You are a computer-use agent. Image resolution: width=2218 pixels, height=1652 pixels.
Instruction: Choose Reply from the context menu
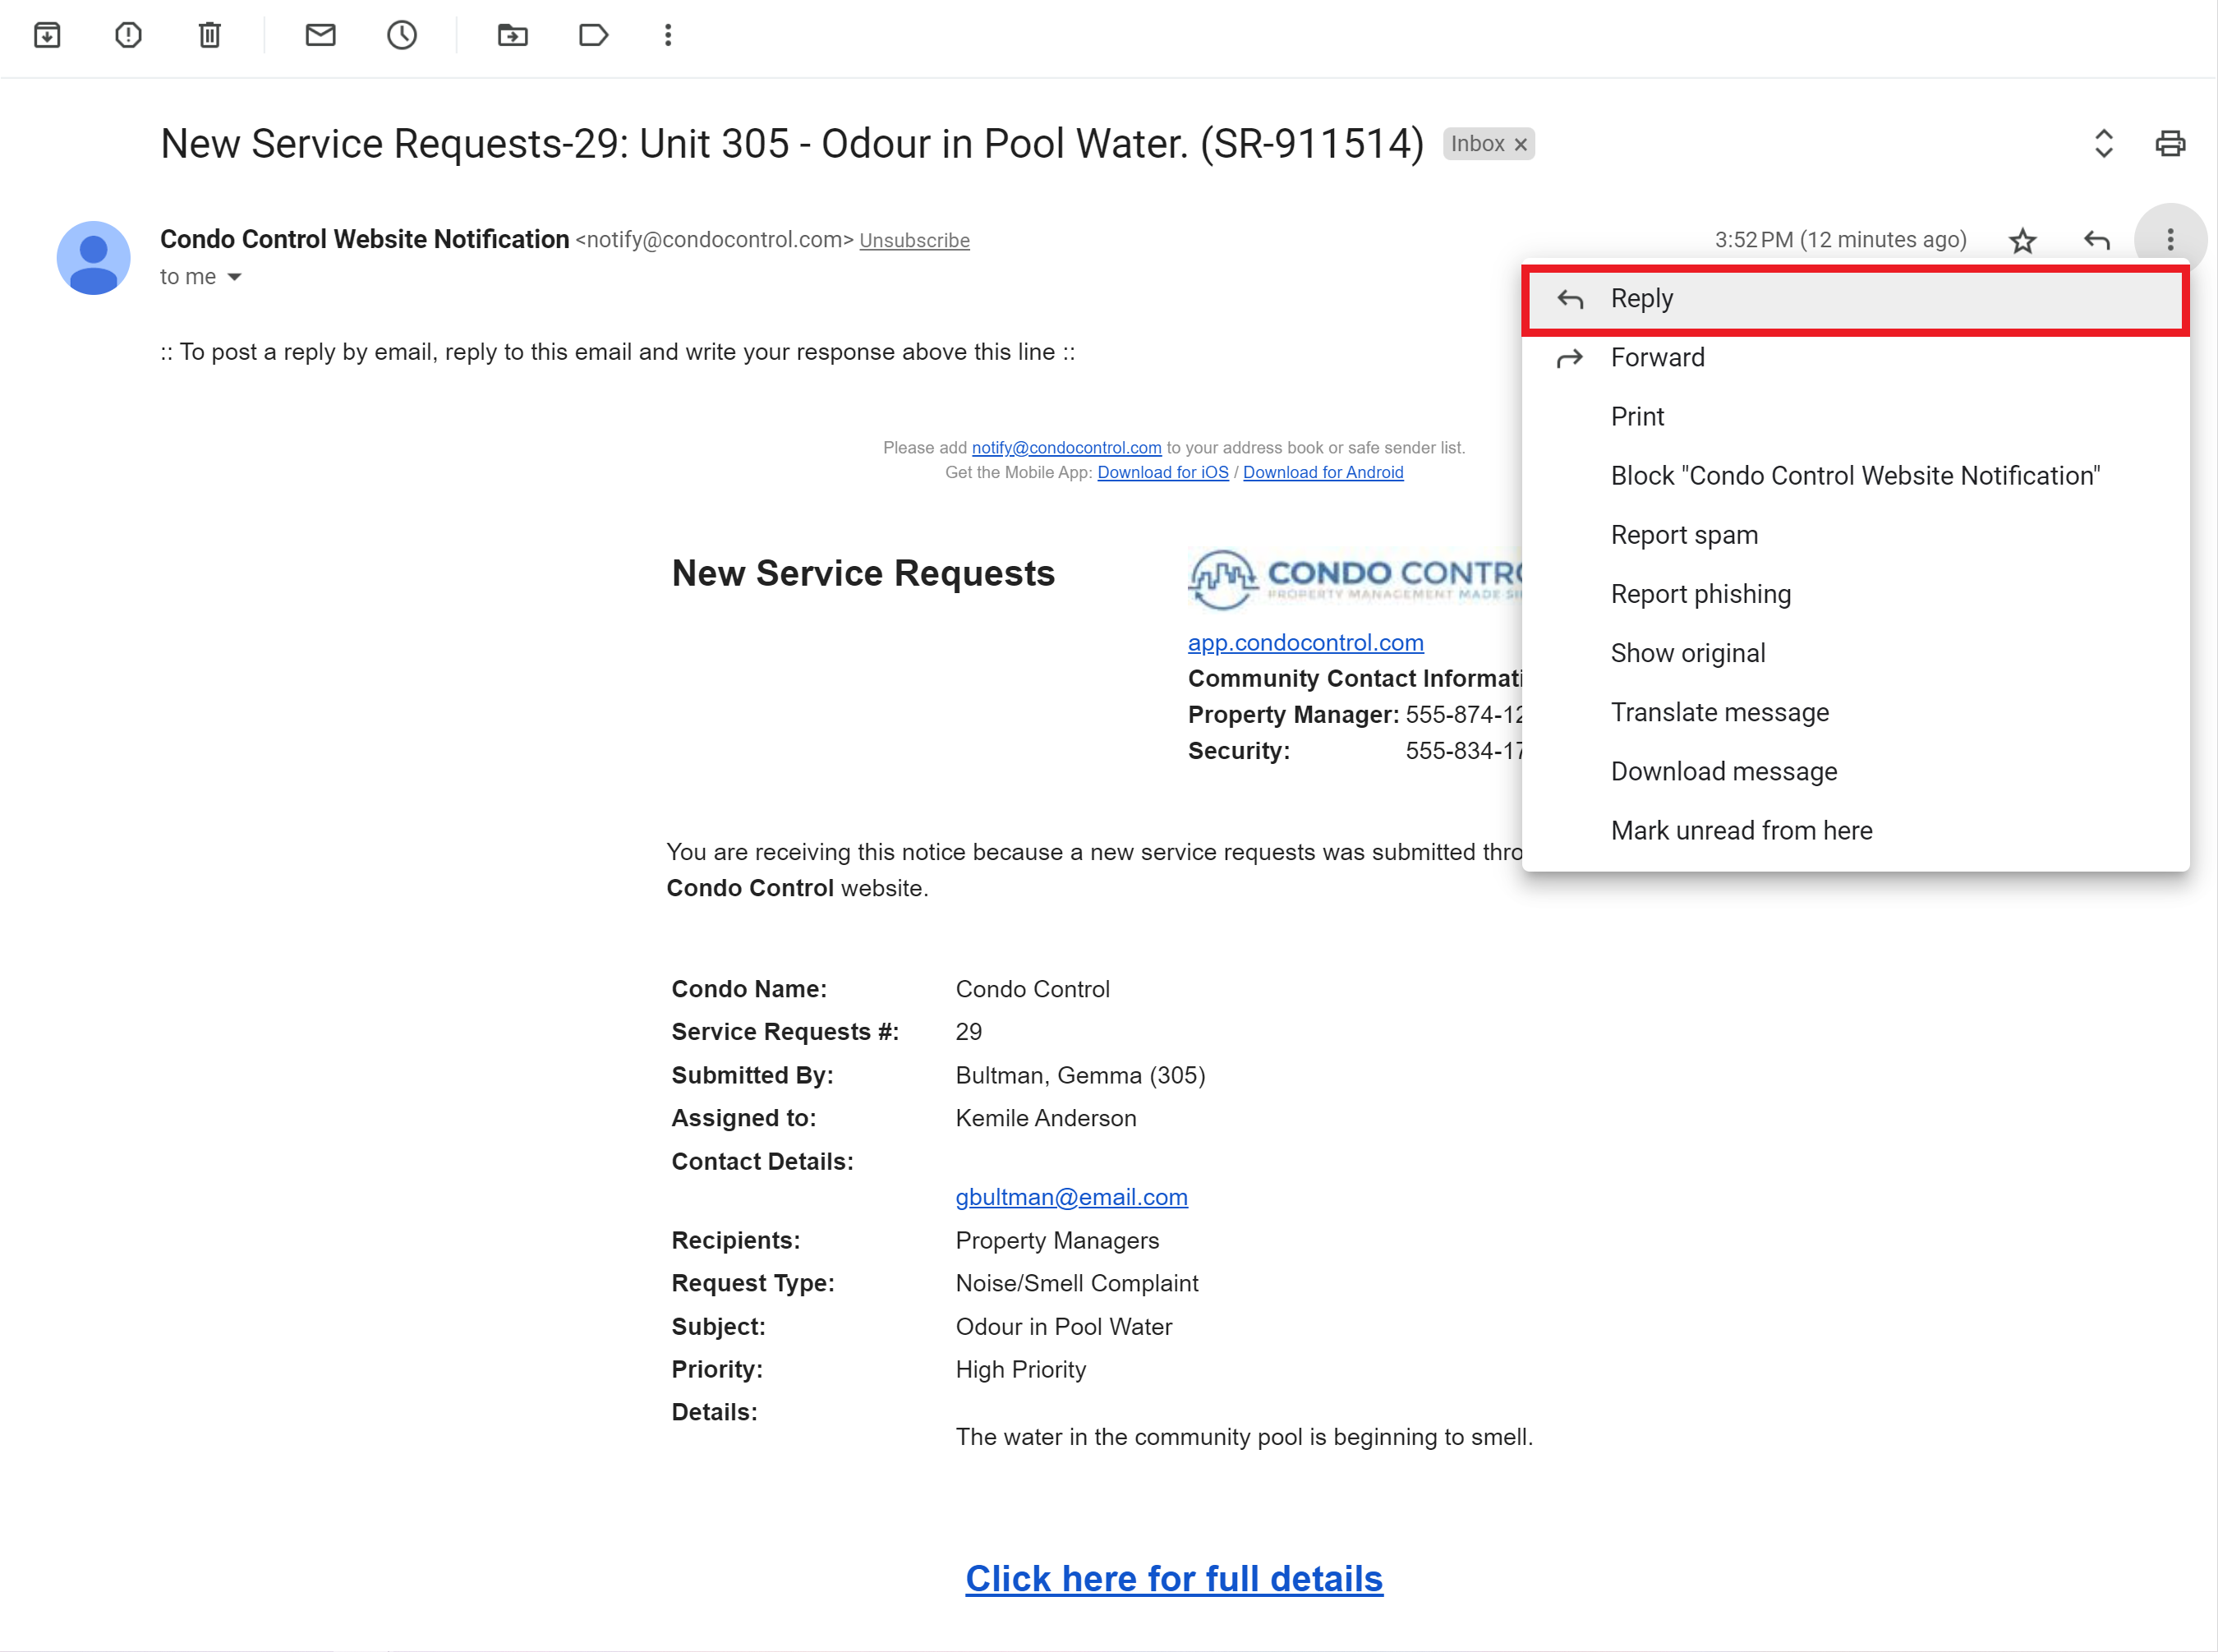point(1855,298)
